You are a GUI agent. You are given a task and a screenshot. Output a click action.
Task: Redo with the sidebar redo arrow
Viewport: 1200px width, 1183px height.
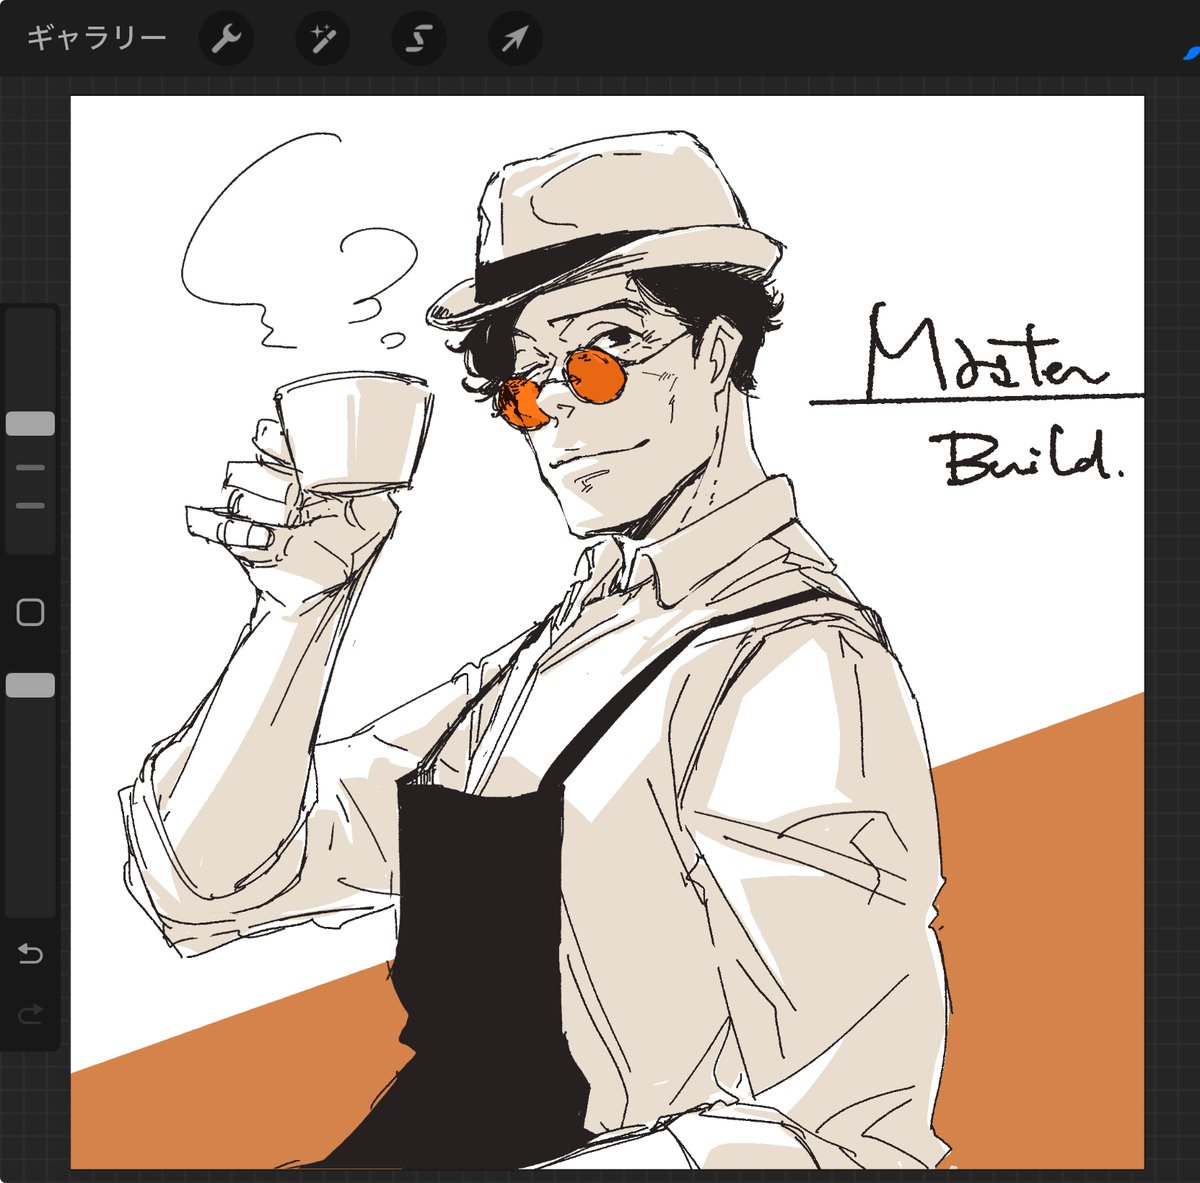coord(30,1014)
